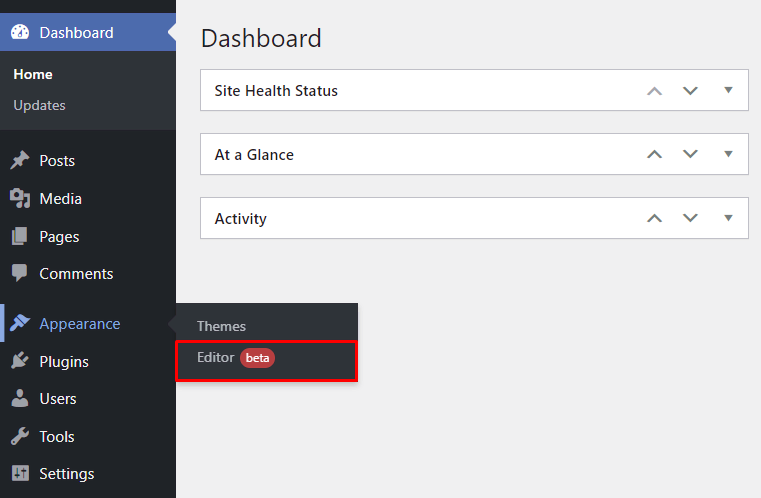Go to the Updates page
761x498 pixels.
(40, 105)
